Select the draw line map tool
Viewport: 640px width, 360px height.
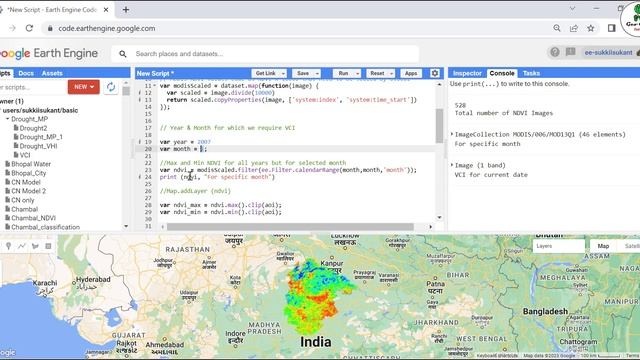(x=22, y=246)
